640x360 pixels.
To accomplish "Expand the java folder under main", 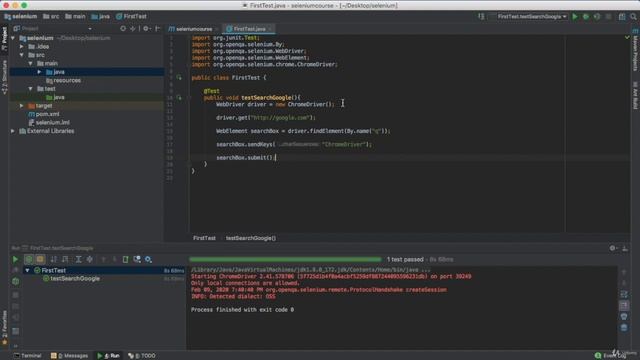I will click(39, 72).
